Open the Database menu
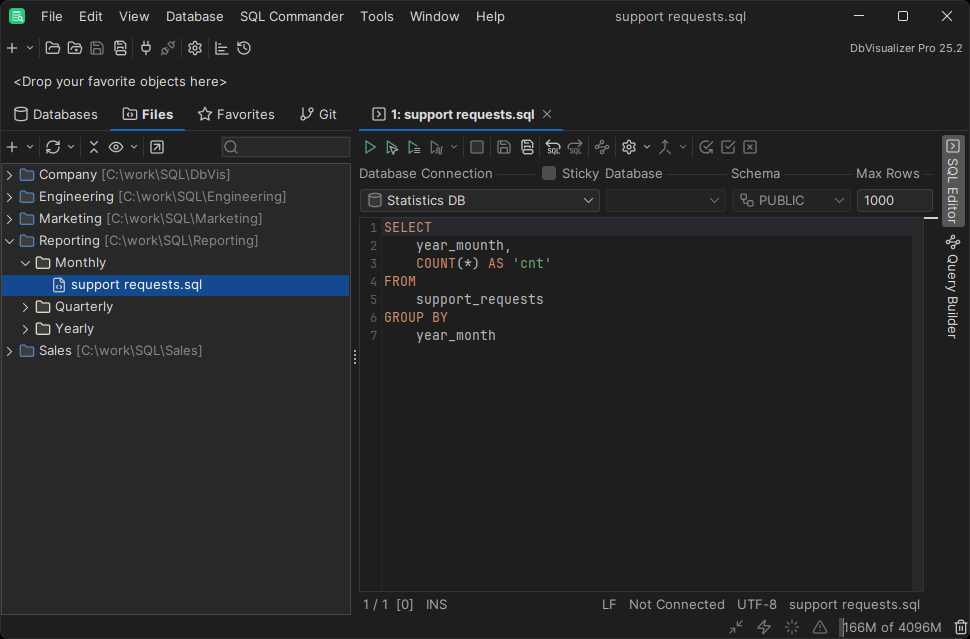970x639 pixels. pyautogui.click(x=194, y=17)
